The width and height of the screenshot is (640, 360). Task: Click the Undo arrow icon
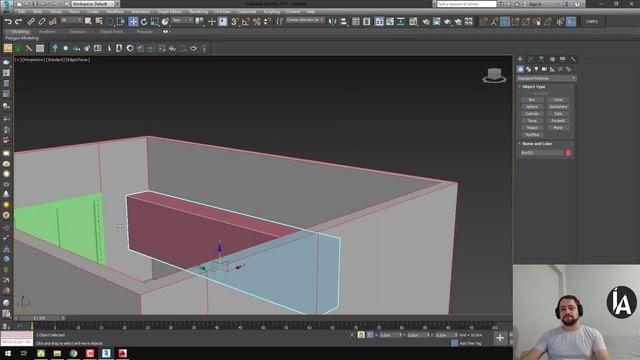(x=8, y=22)
